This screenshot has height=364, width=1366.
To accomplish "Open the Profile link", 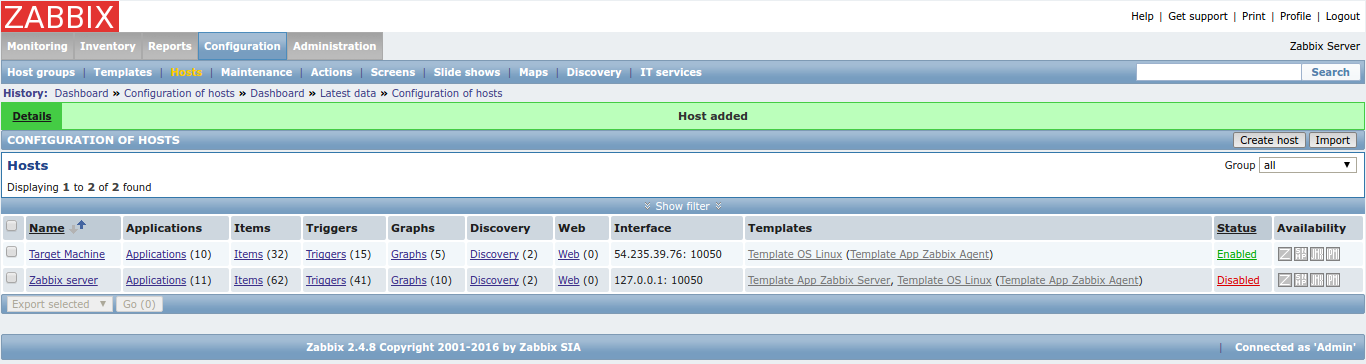I will [1296, 16].
